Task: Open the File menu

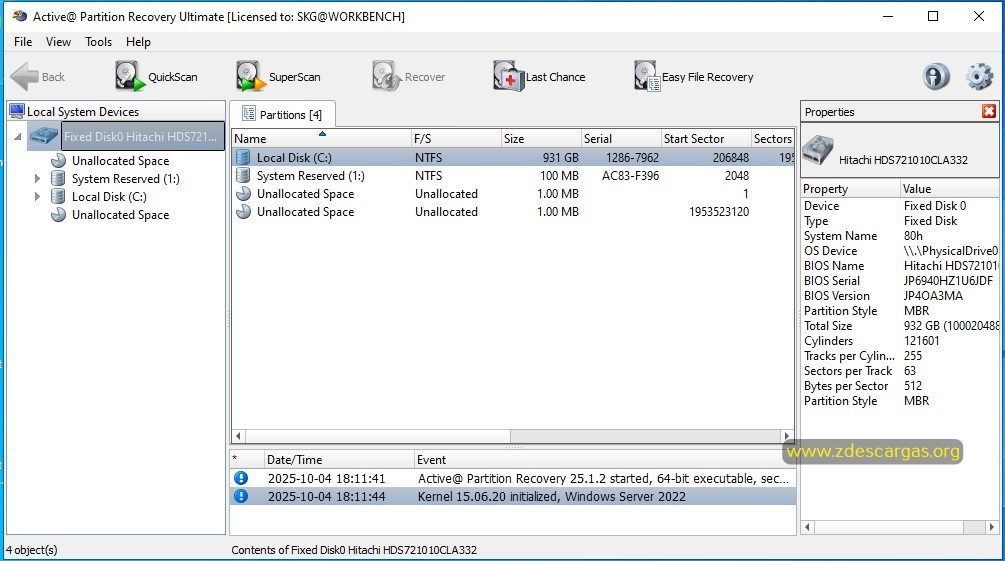Action: click(x=23, y=42)
